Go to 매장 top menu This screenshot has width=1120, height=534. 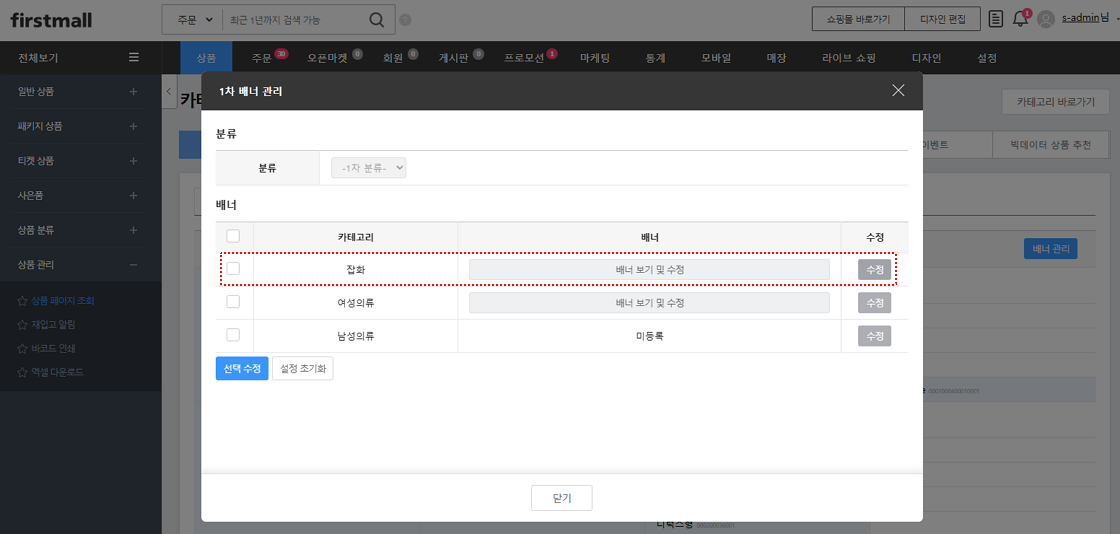(776, 59)
